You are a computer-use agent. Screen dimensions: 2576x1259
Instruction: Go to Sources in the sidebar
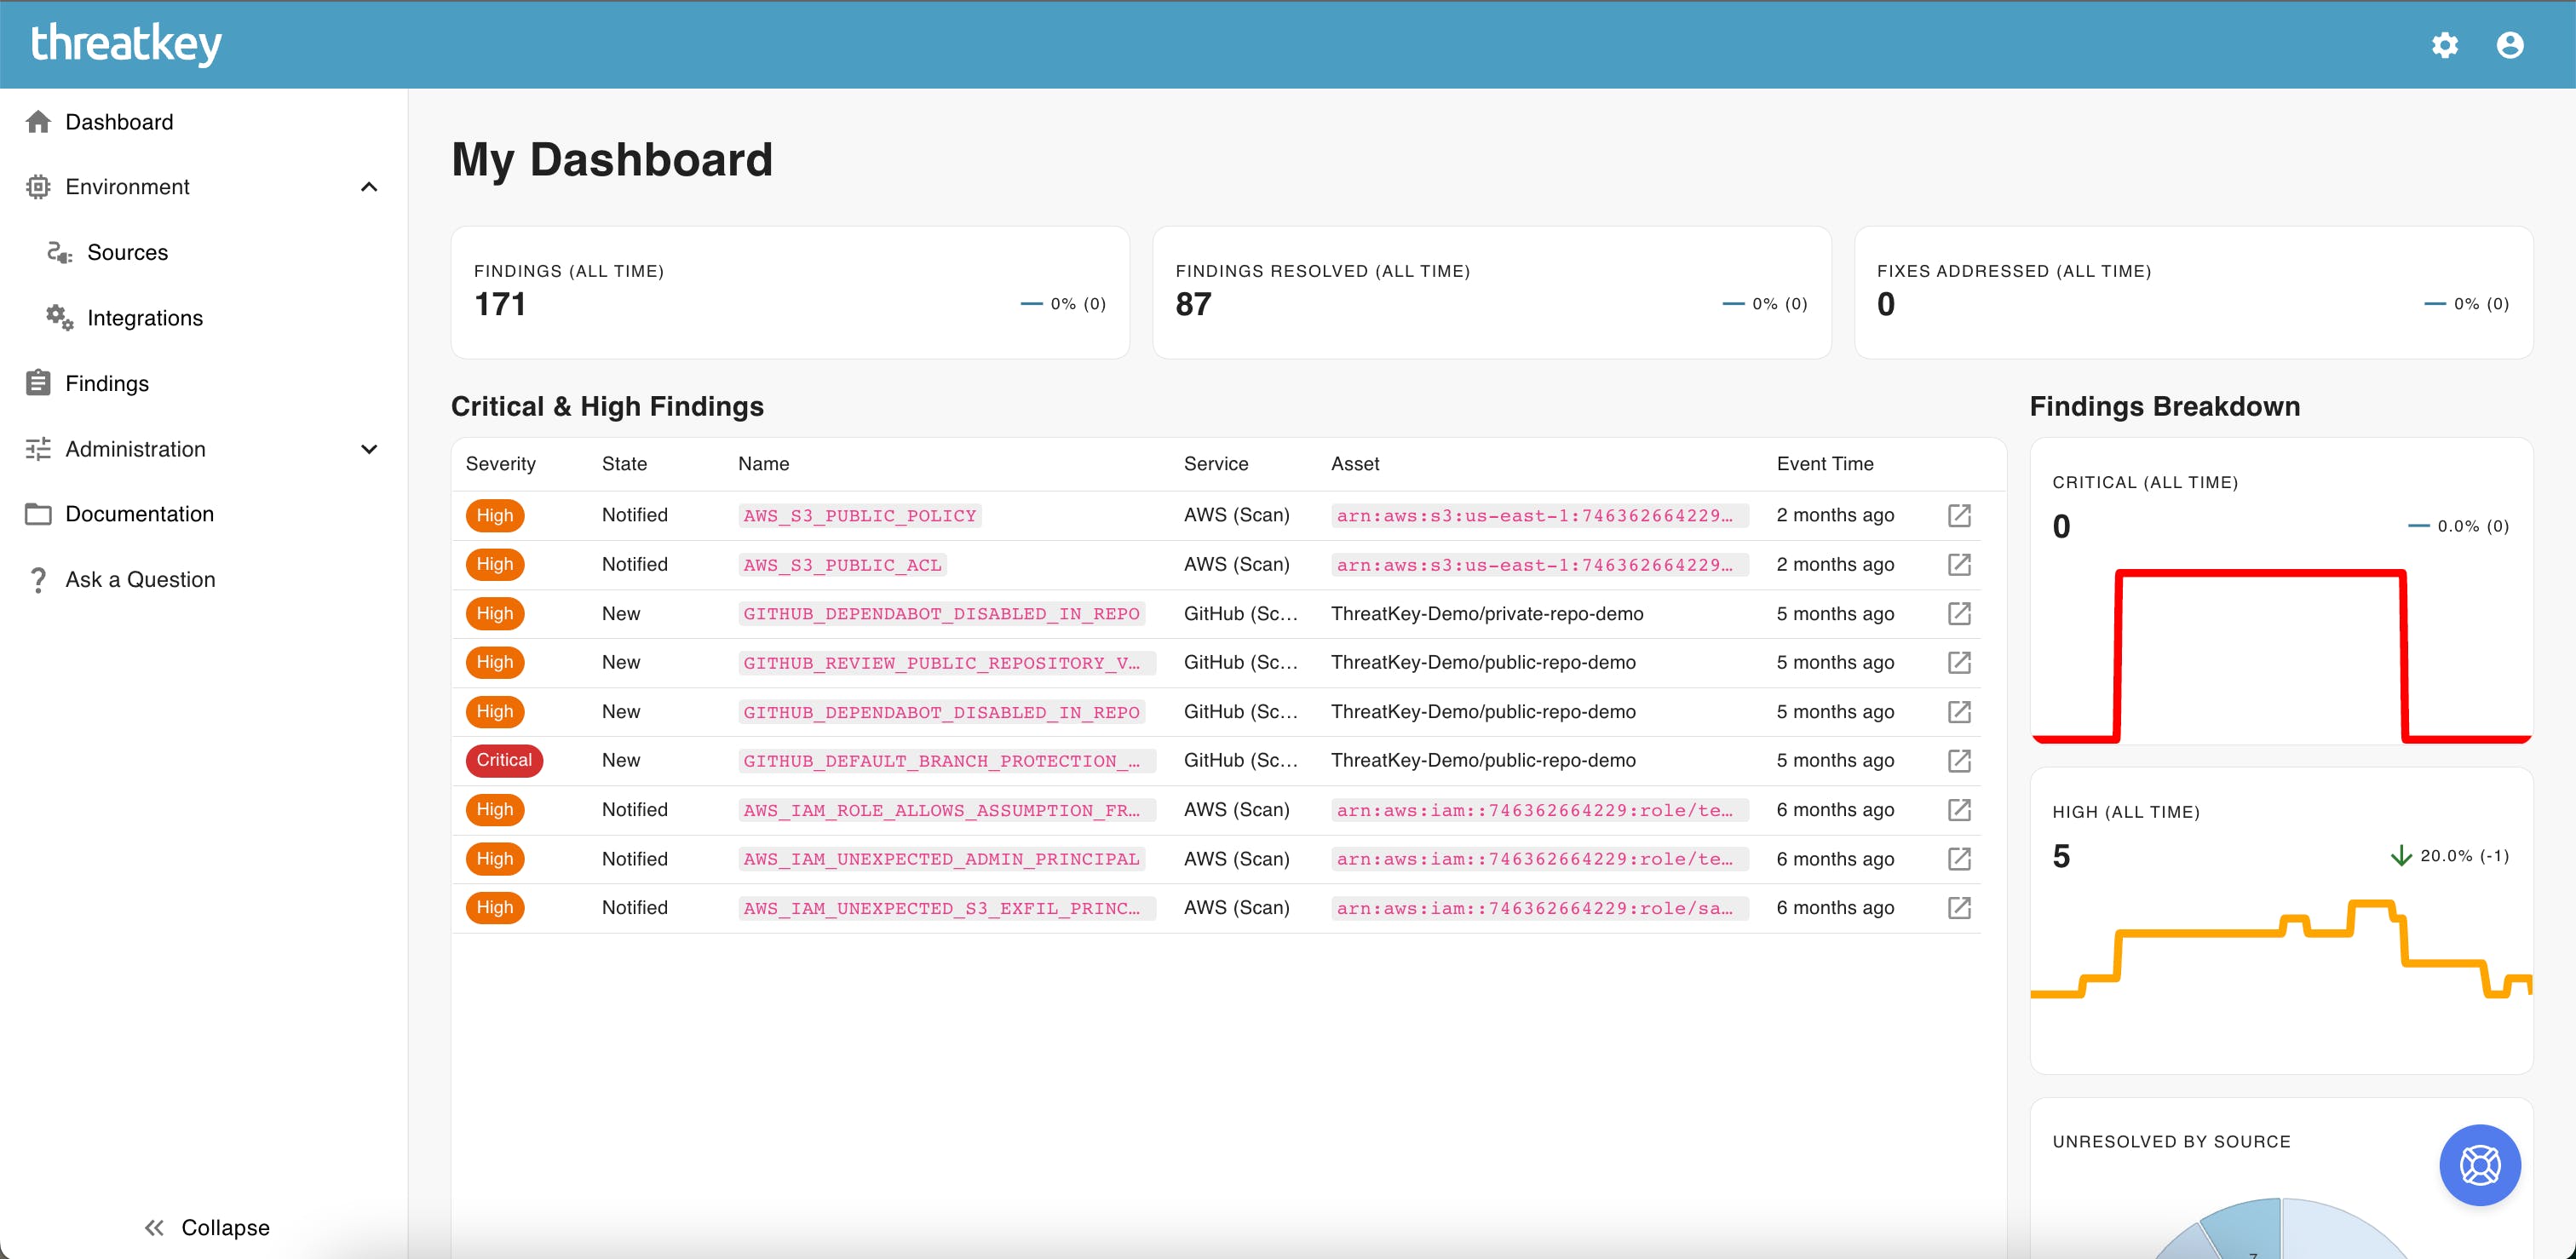pos(127,252)
